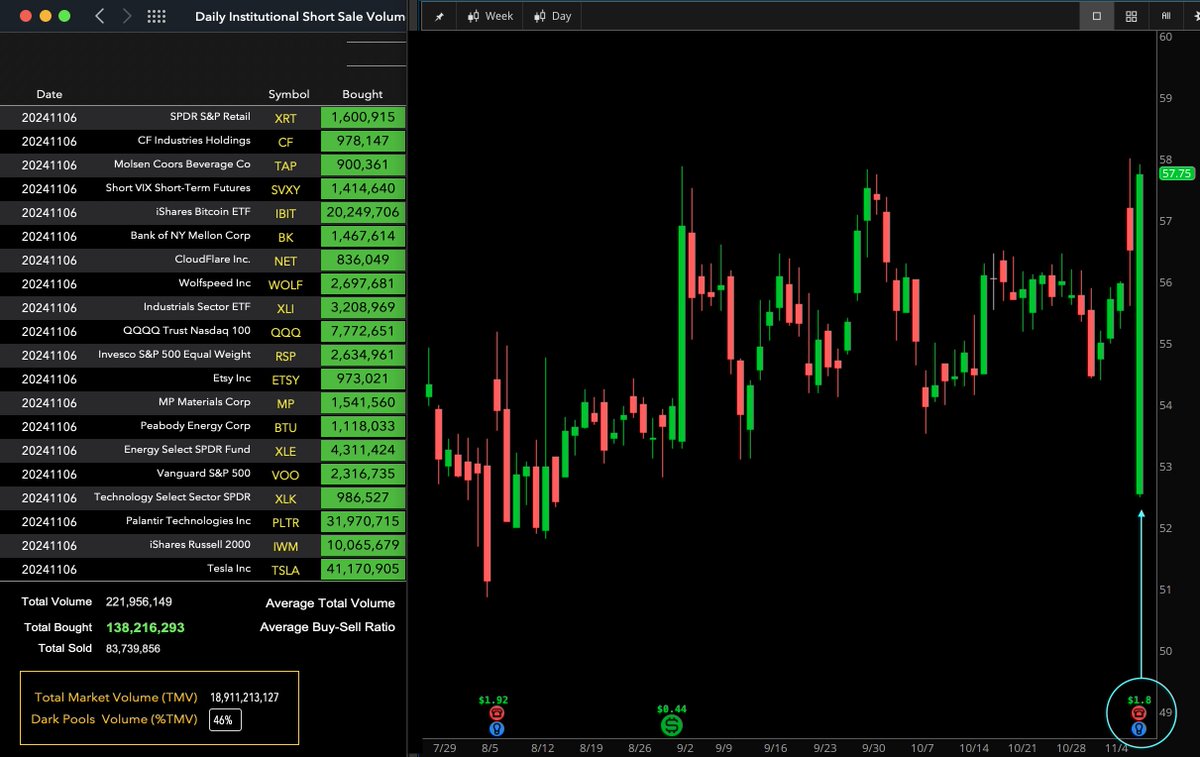Select the WOLF symbol cell
The width and height of the screenshot is (1200, 757).
click(x=286, y=284)
